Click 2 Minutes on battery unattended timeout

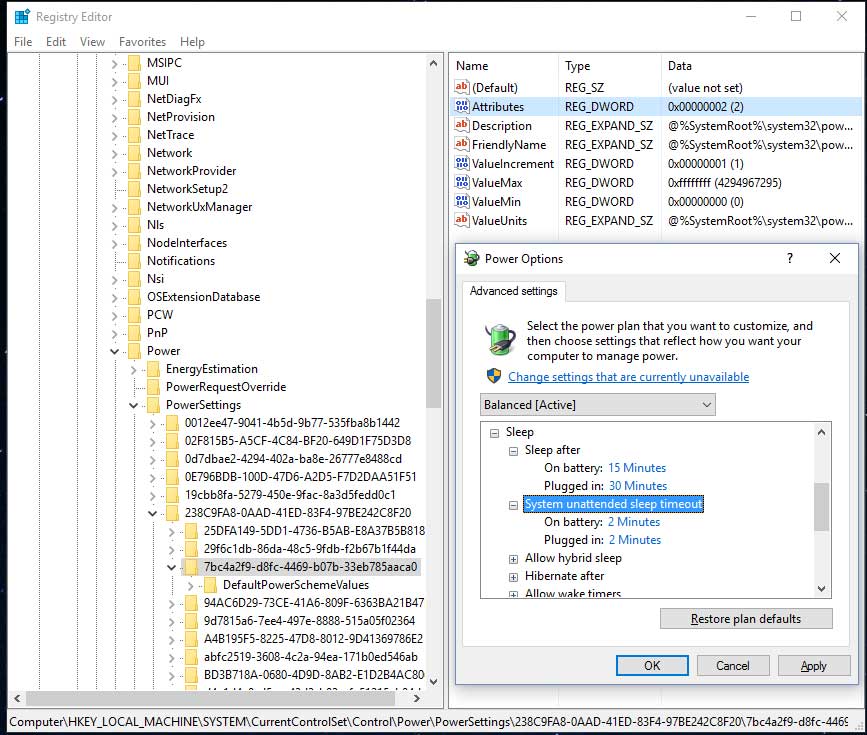[x=634, y=522]
